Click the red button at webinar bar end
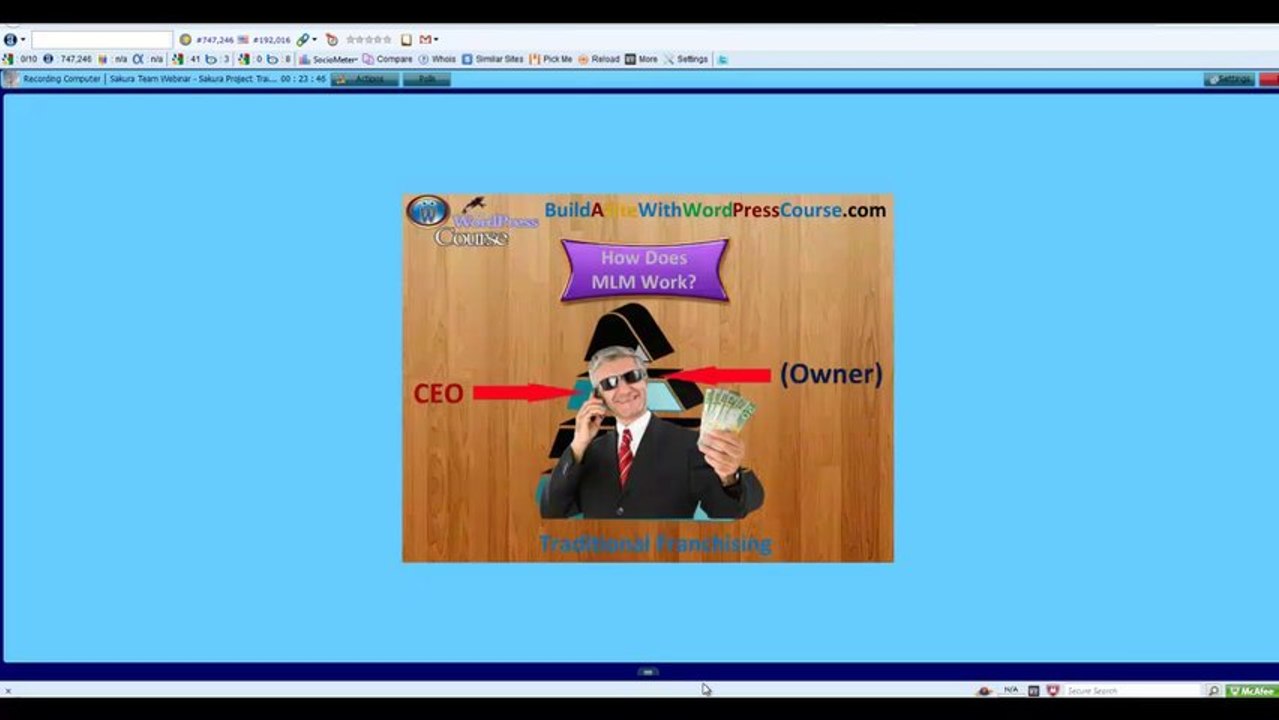This screenshot has height=720, width=1279. pos(1268,79)
